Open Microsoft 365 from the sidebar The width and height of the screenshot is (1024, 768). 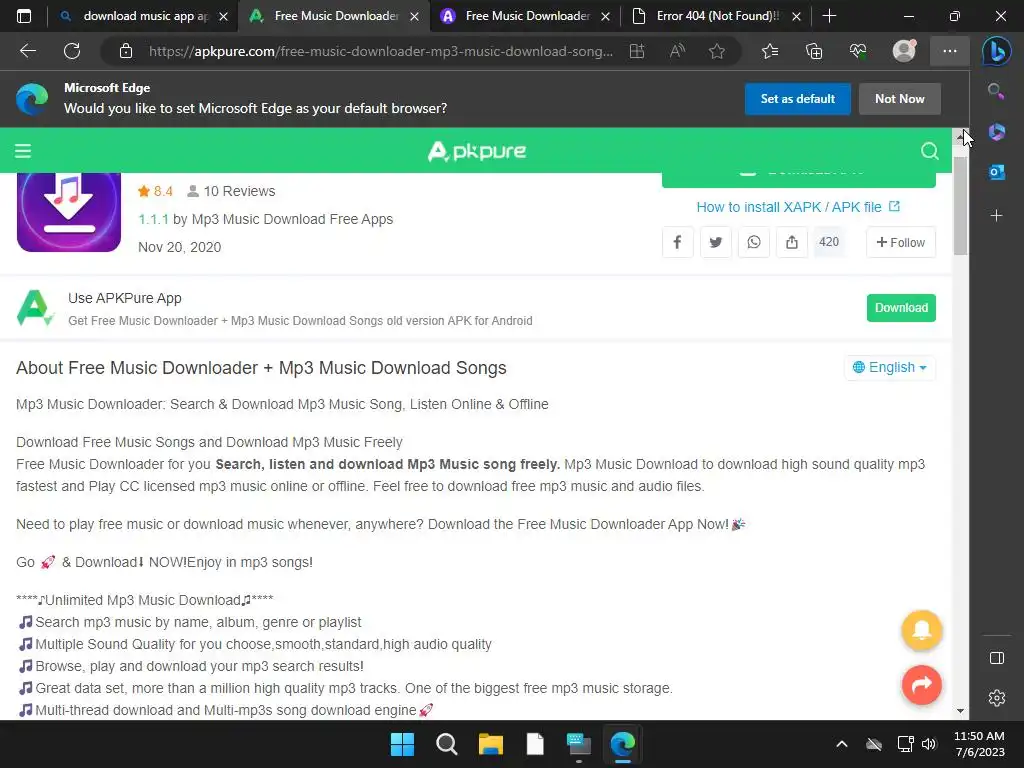click(997, 132)
